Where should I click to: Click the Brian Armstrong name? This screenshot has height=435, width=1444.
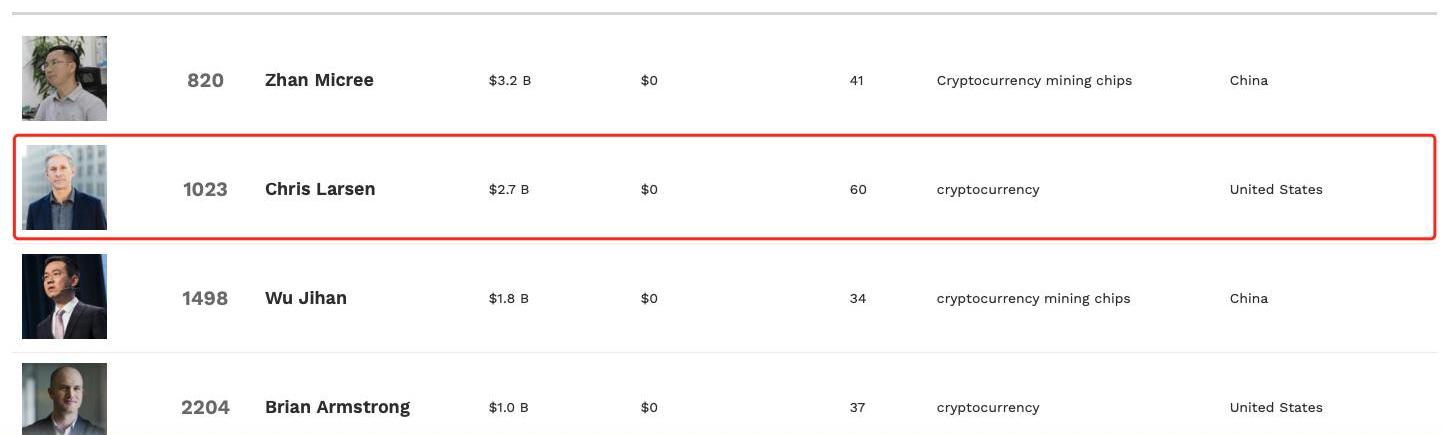tap(337, 407)
